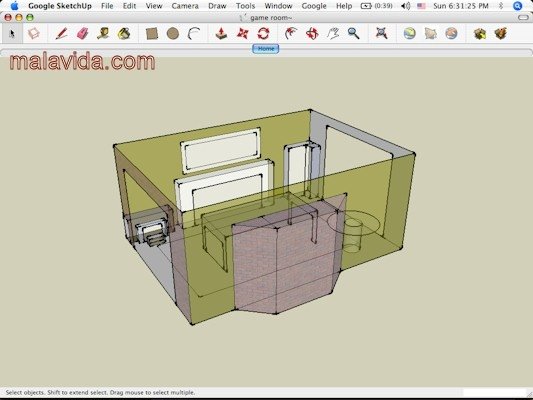Pick the Pencil line tool
This screenshot has height=400, width=533.
pyautogui.click(x=61, y=34)
